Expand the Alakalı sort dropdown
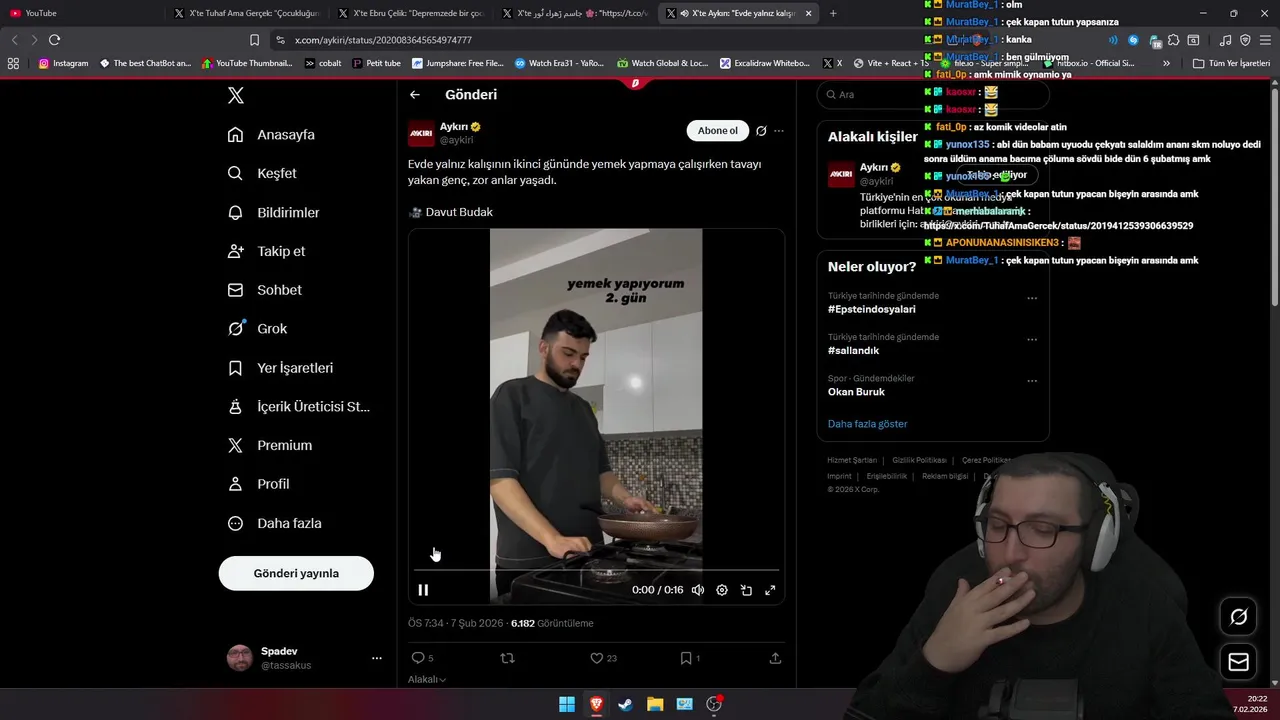Viewport: 1280px width, 720px height. pos(427,680)
